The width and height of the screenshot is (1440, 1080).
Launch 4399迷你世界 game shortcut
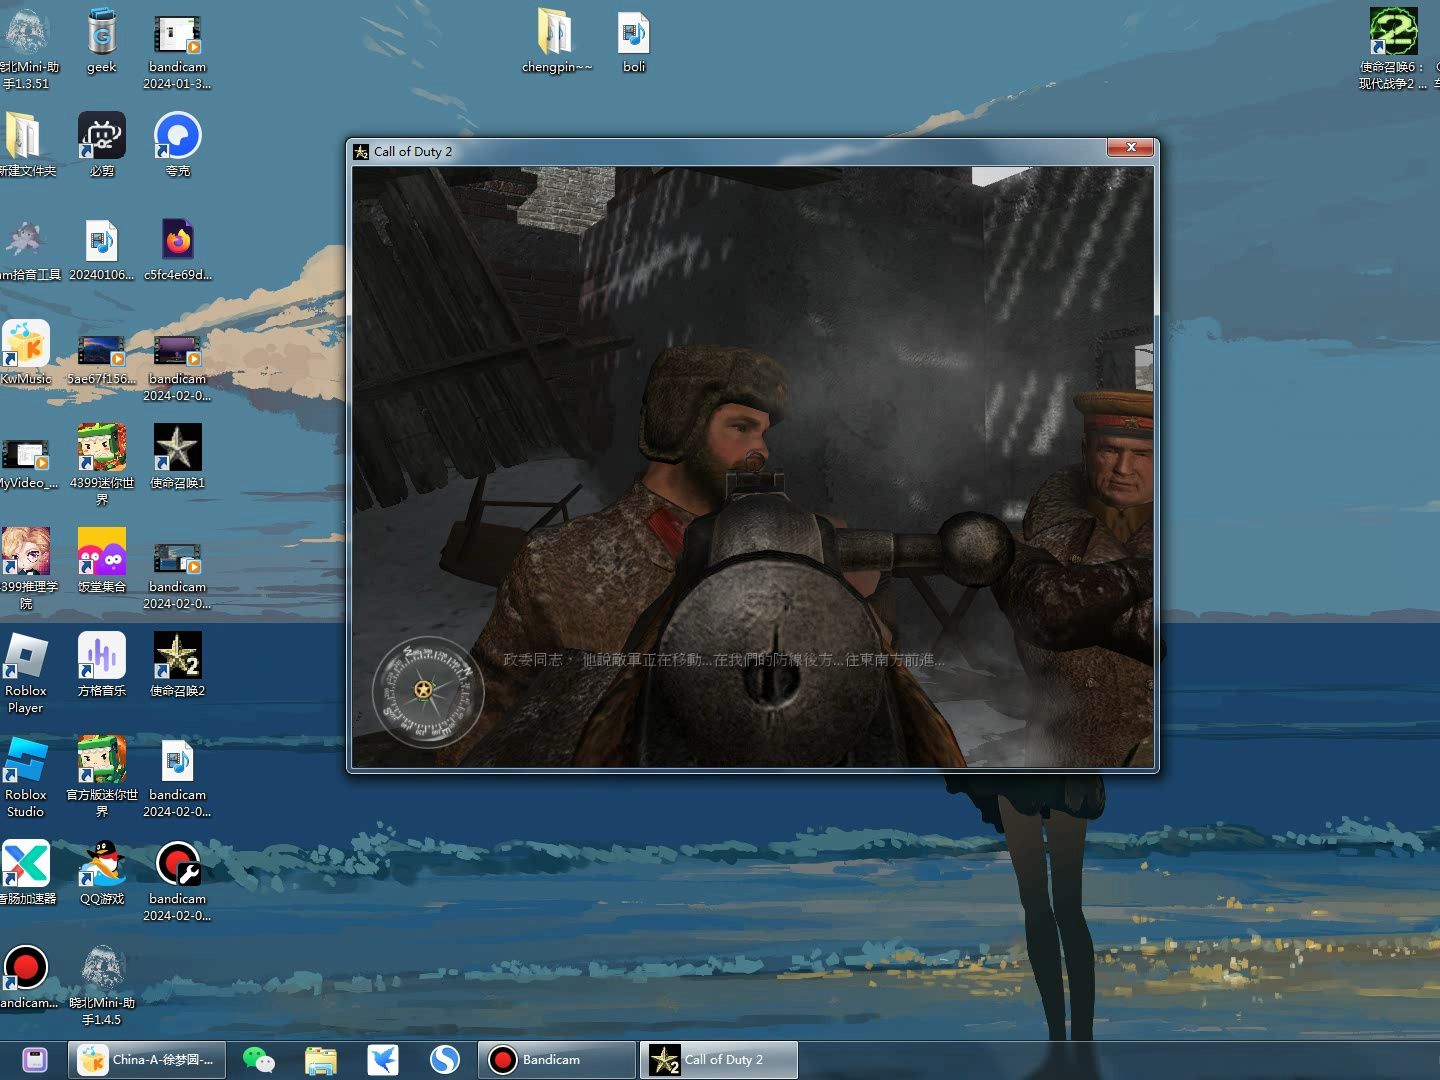coord(102,464)
